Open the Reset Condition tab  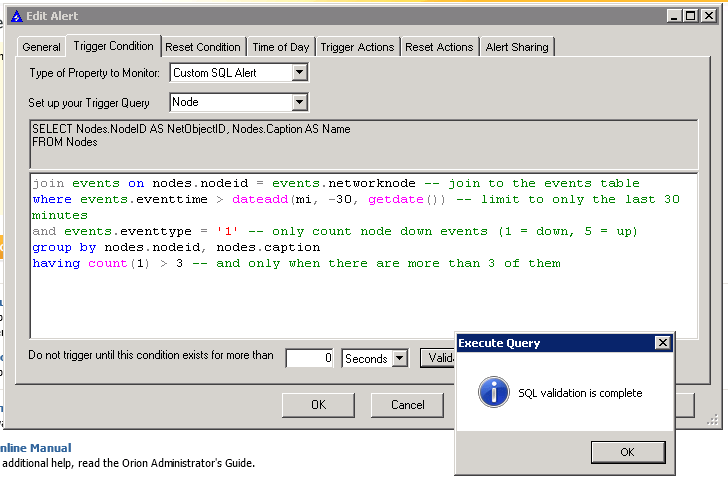[203, 47]
